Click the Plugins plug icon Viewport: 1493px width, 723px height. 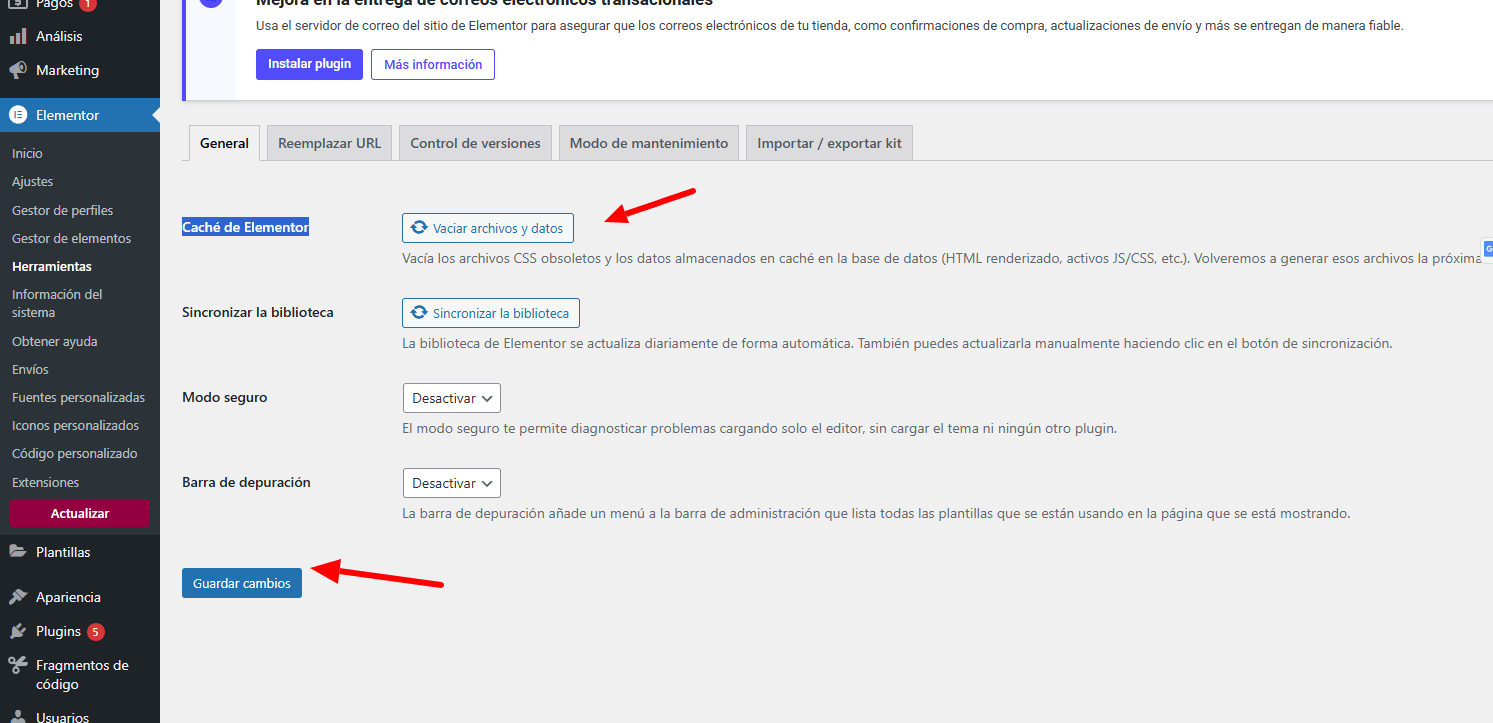point(18,631)
